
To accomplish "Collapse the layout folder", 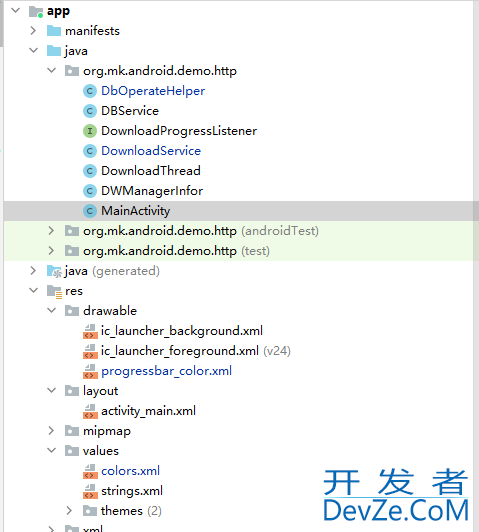I will (52, 391).
